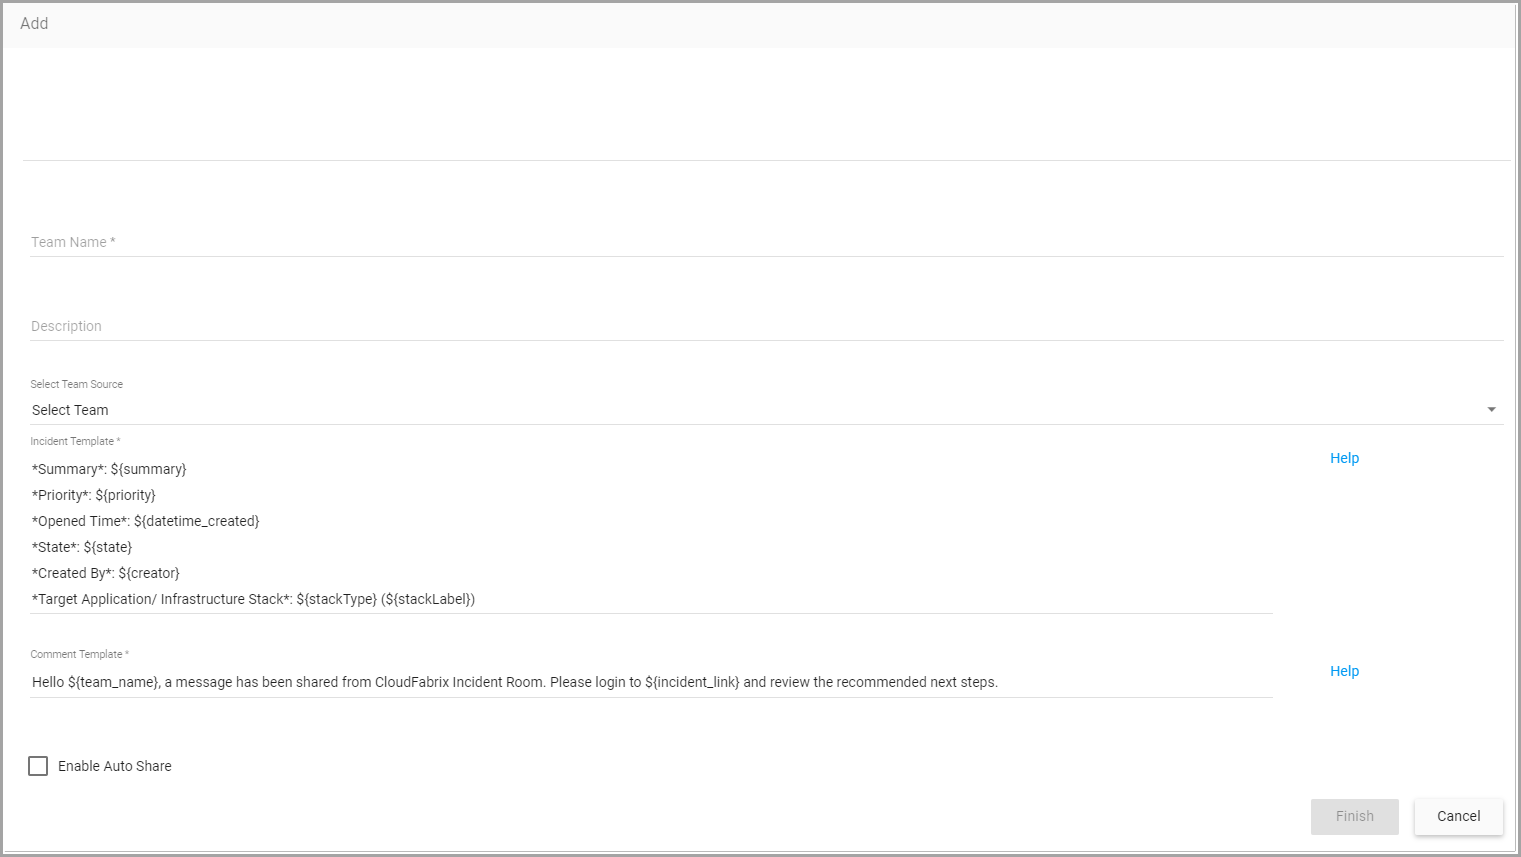Screen dimensions: 1521x857
Task: Click the 'Select Team' combo box text
Action: pyautogui.click(x=70, y=410)
